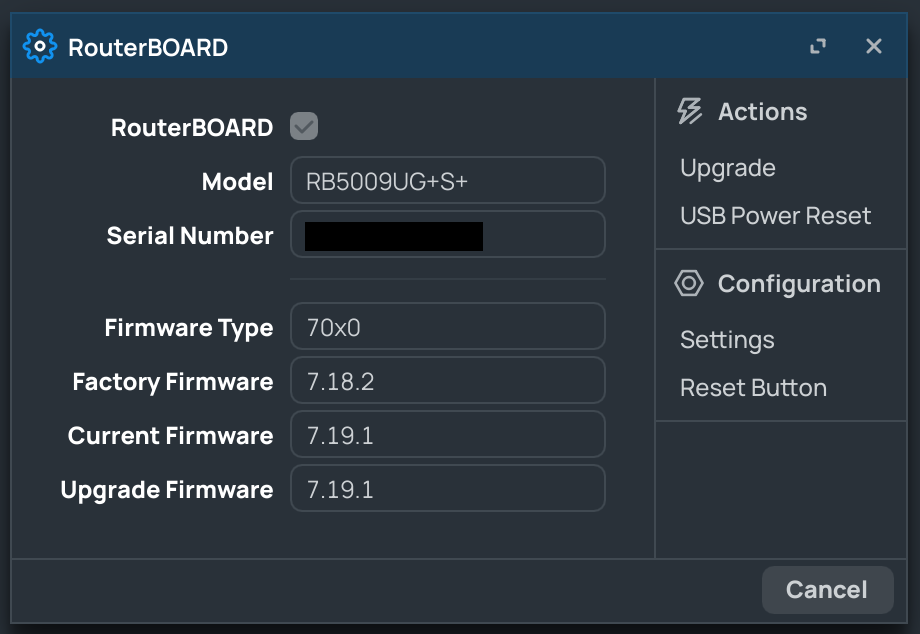The image size is (920, 634).
Task: Click the Factory Firmware field 7.18.2
Action: 448,380
